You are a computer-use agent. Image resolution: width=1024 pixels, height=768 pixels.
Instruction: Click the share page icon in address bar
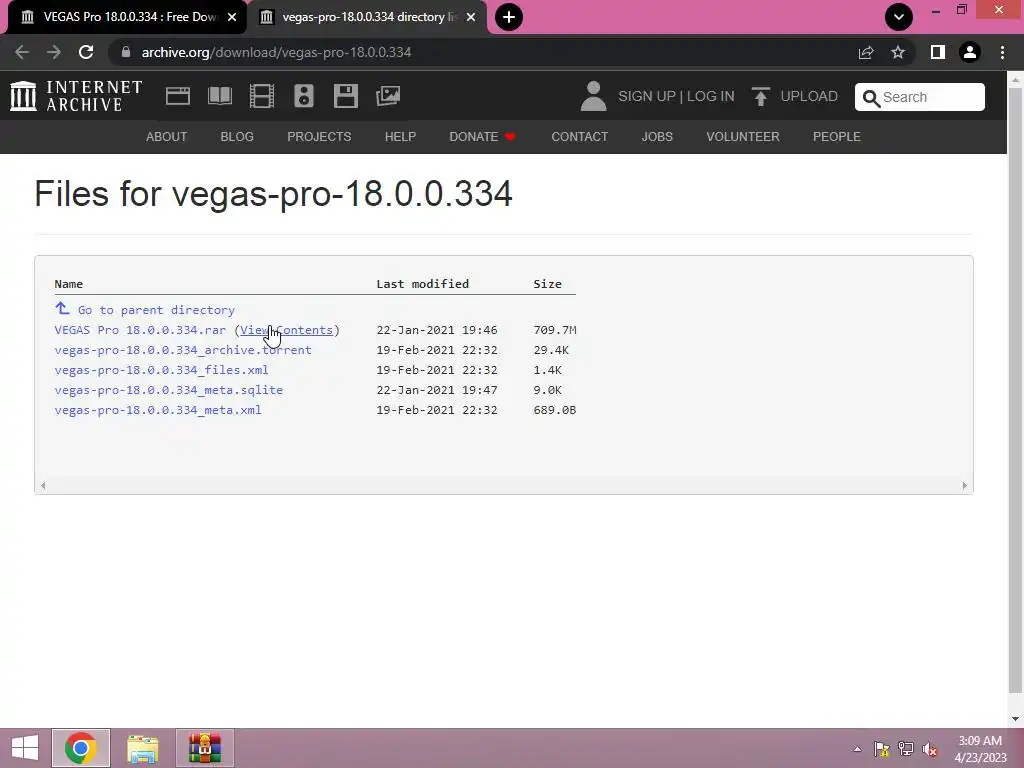tap(866, 52)
